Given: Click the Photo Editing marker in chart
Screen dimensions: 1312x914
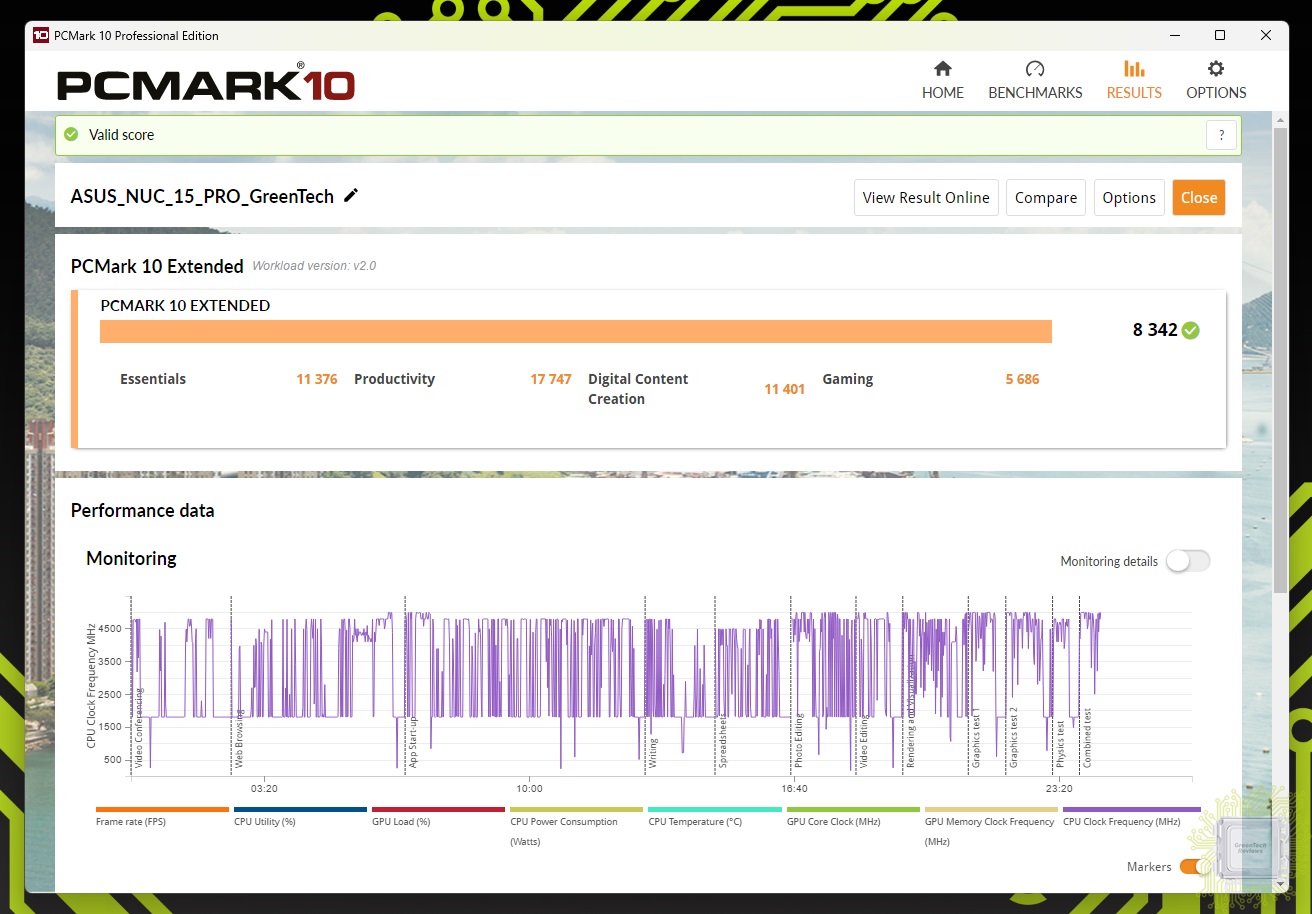Looking at the screenshot, I should tap(799, 740).
